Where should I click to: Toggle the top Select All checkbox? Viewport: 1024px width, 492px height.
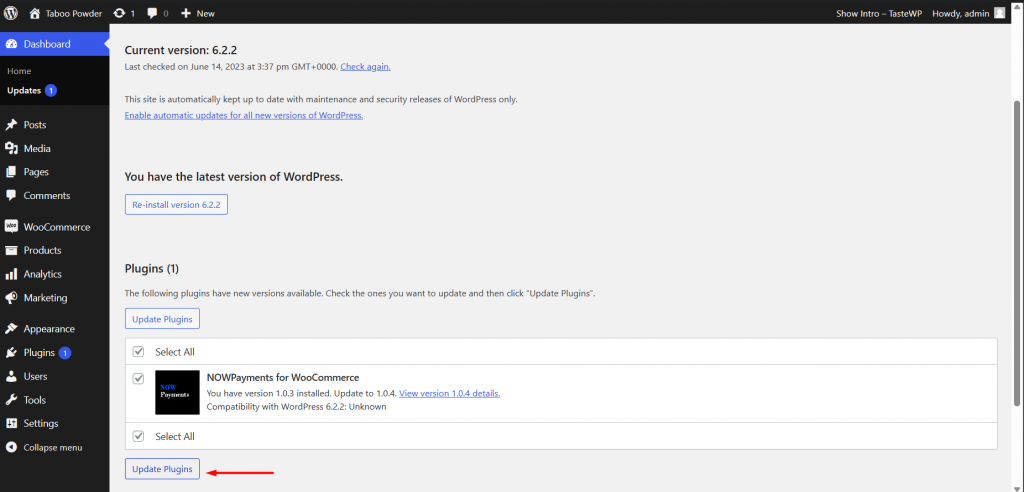tap(138, 352)
